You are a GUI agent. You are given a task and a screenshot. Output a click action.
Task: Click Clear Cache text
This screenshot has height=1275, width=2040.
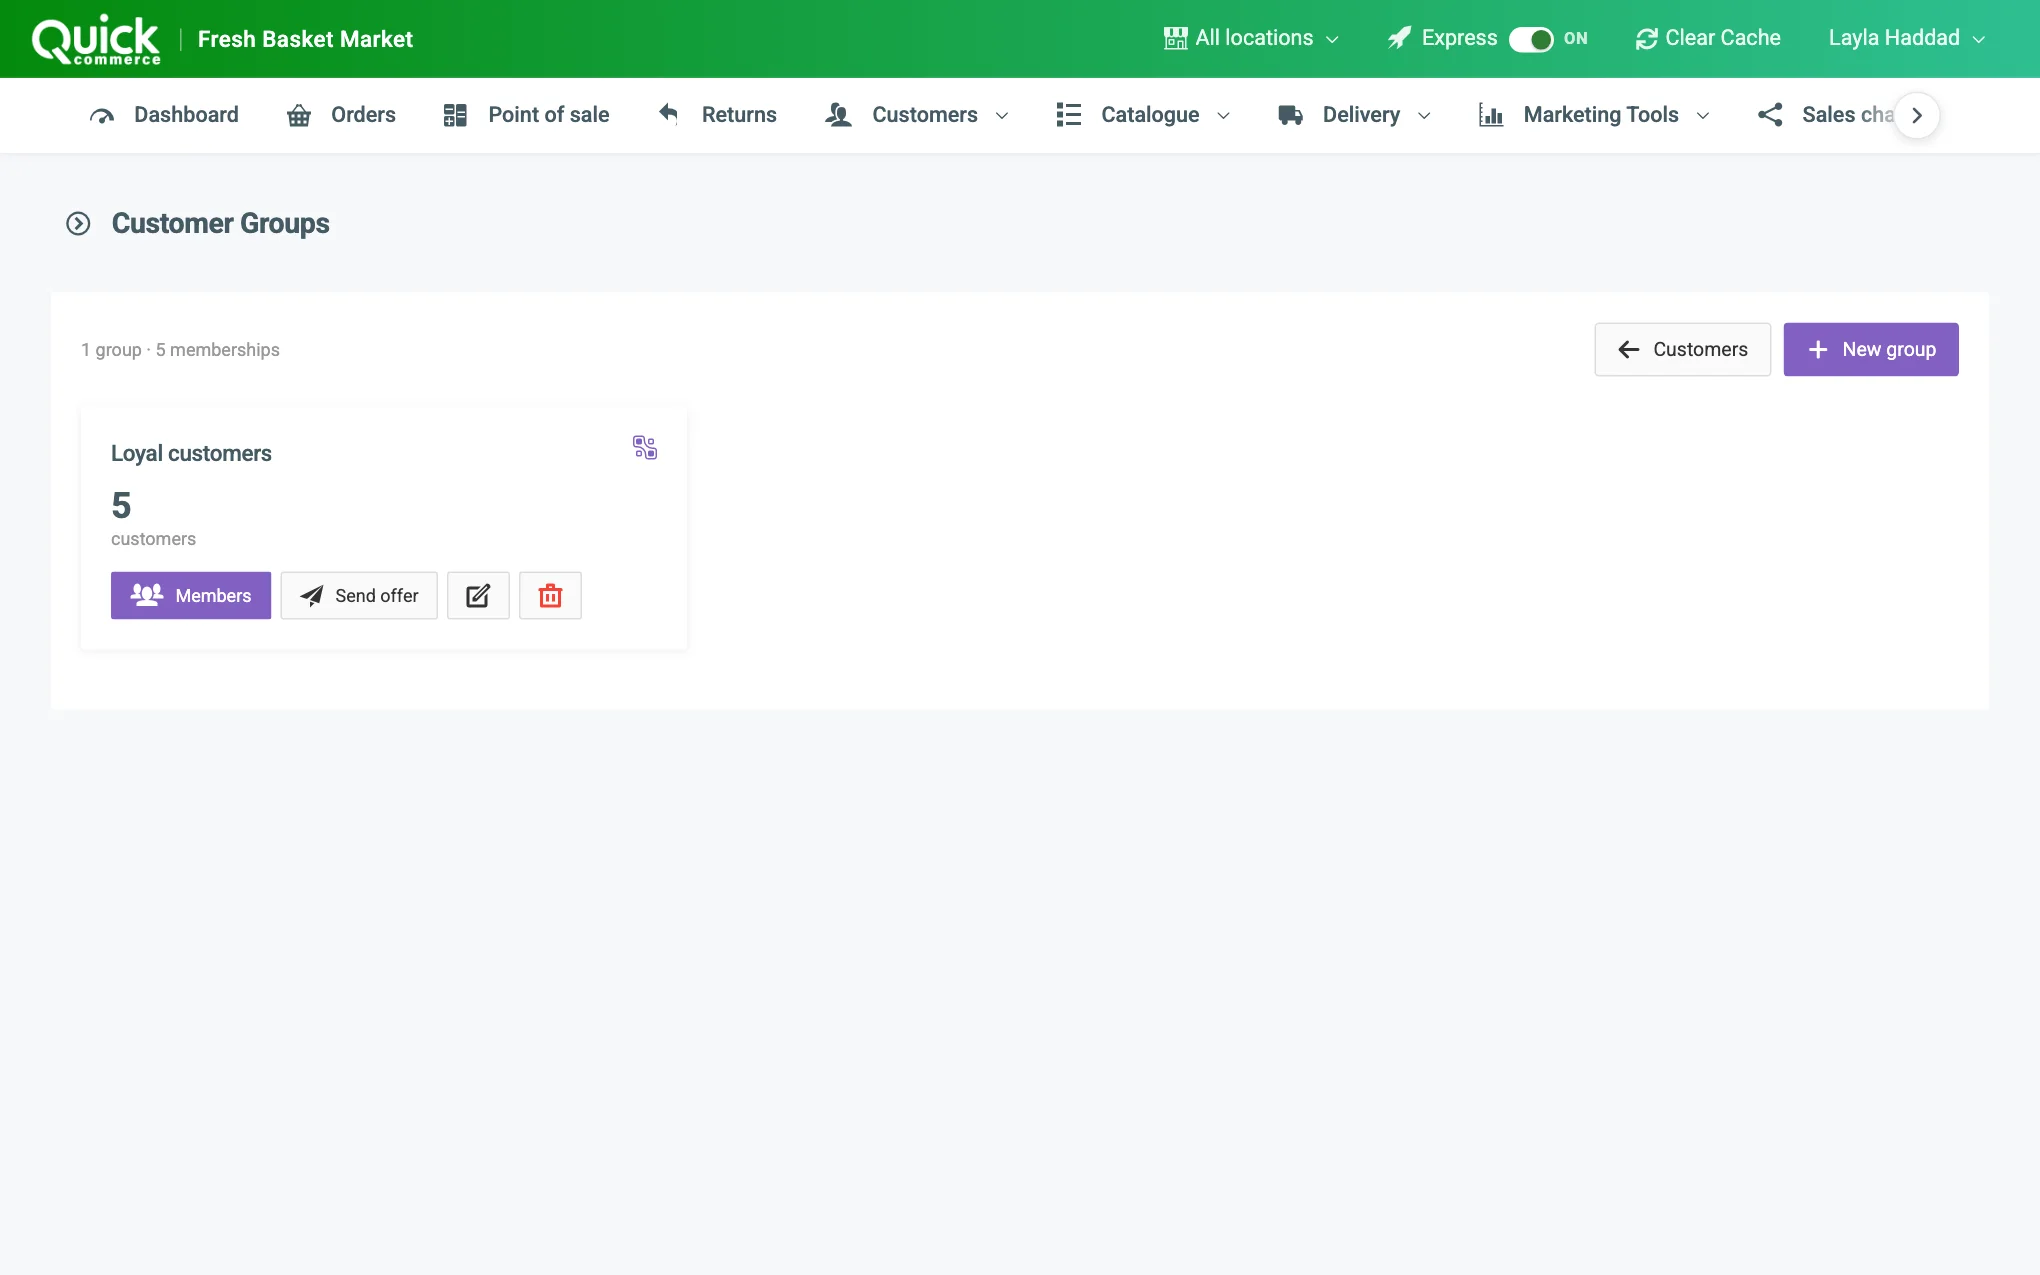[1723, 38]
